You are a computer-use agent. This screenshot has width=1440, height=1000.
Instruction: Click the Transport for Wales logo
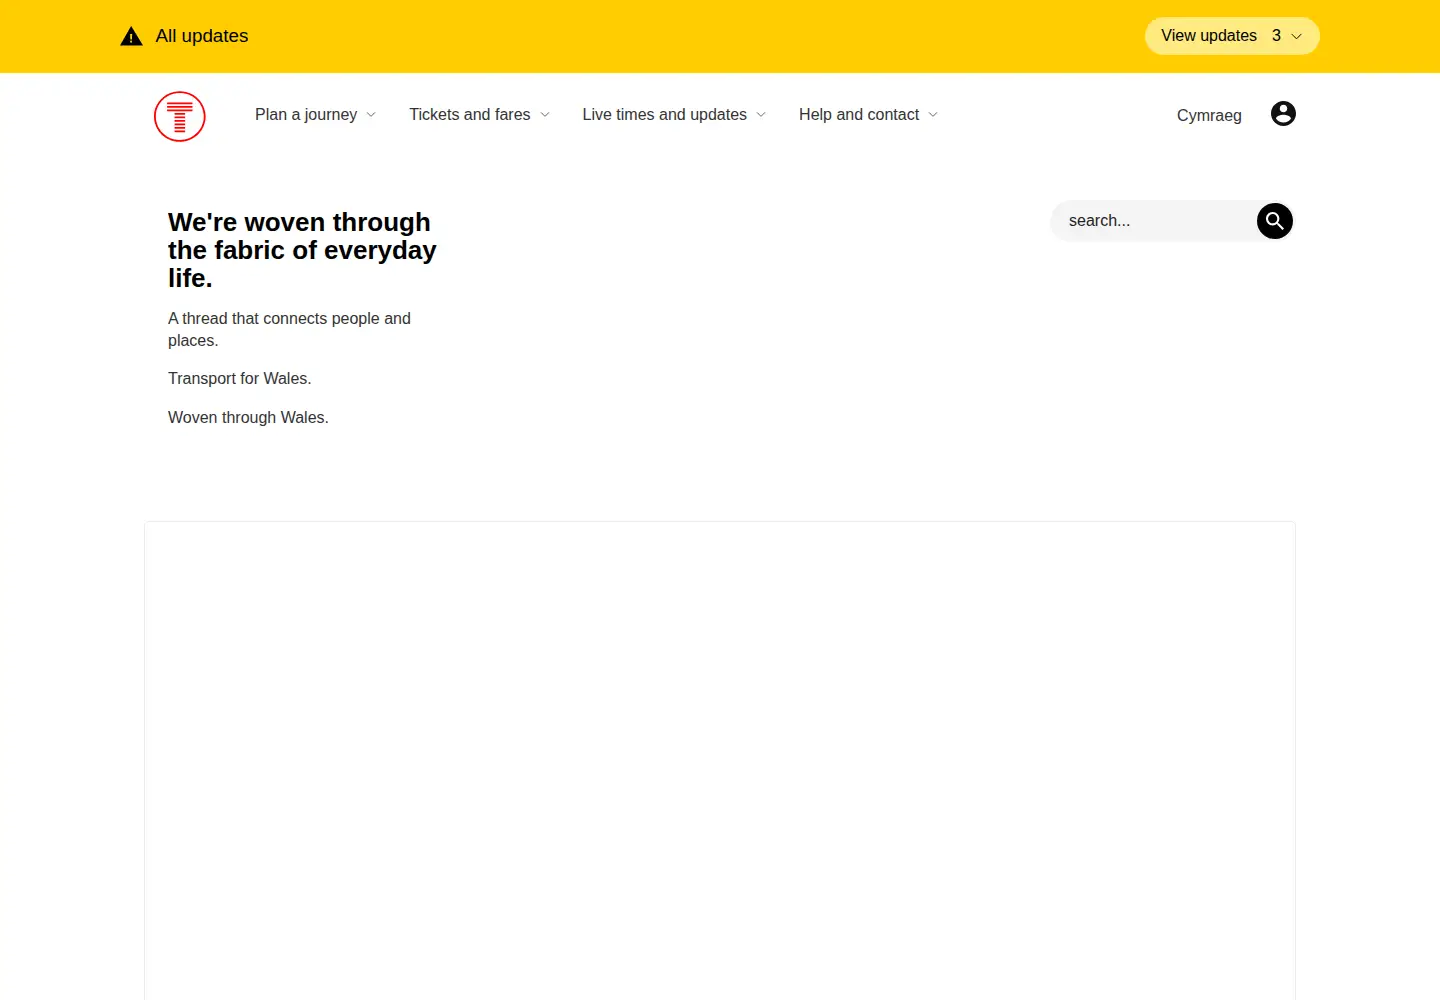click(180, 116)
